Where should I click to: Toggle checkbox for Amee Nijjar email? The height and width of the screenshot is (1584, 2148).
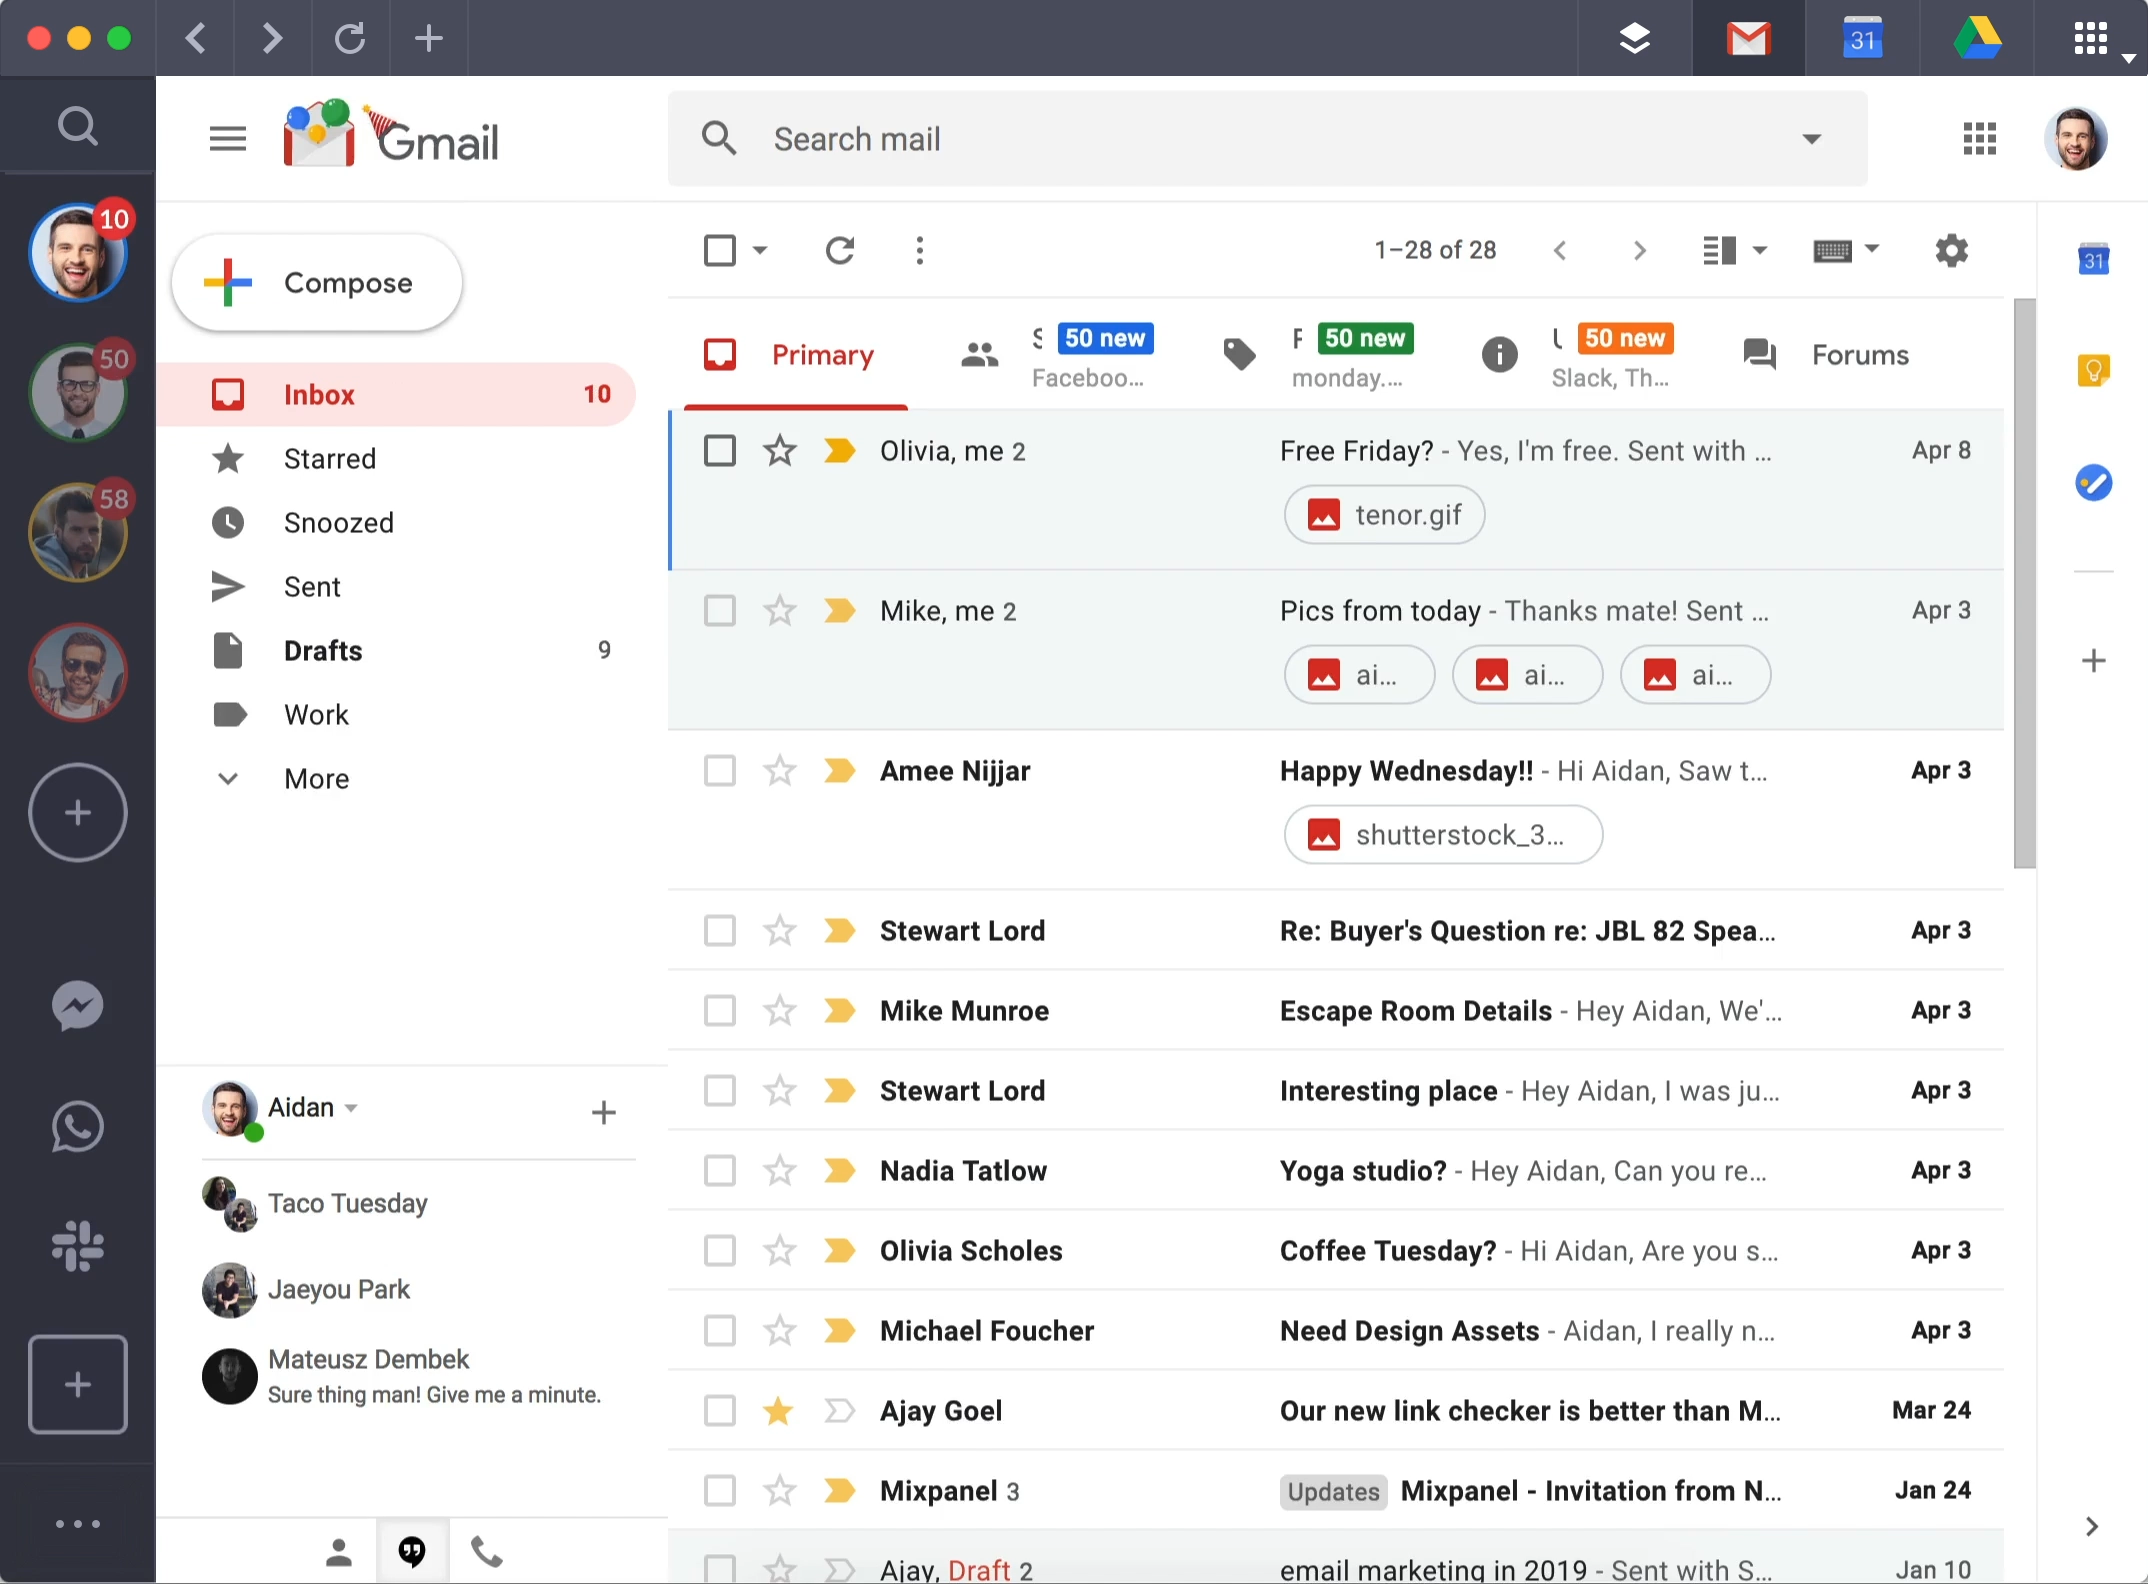[x=719, y=769]
